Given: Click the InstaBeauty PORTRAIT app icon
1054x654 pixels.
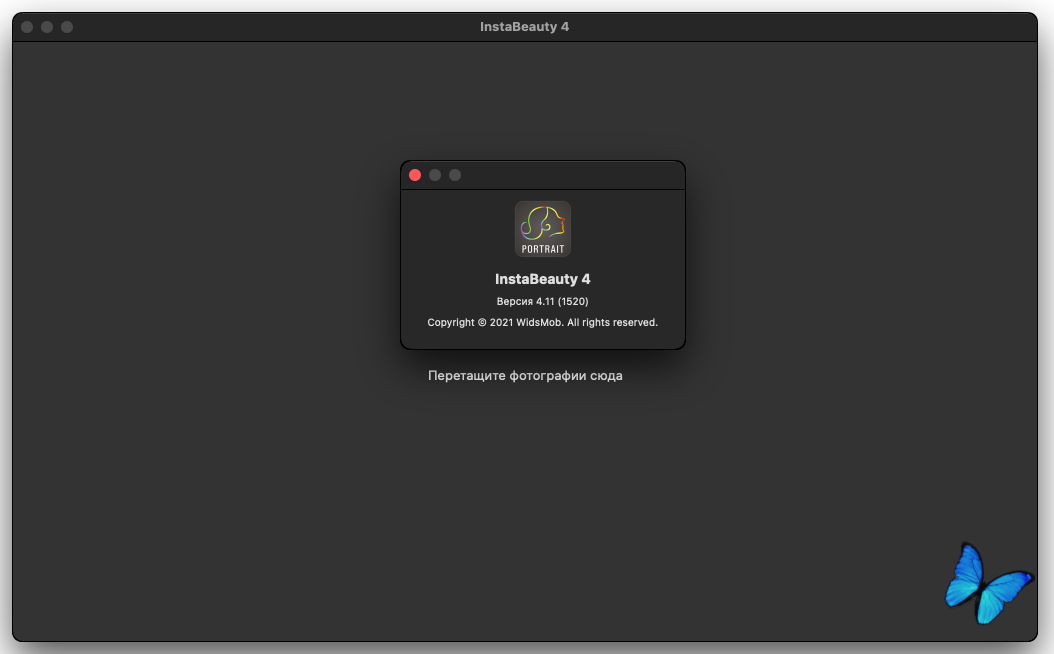Looking at the screenshot, I should [542, 229].
